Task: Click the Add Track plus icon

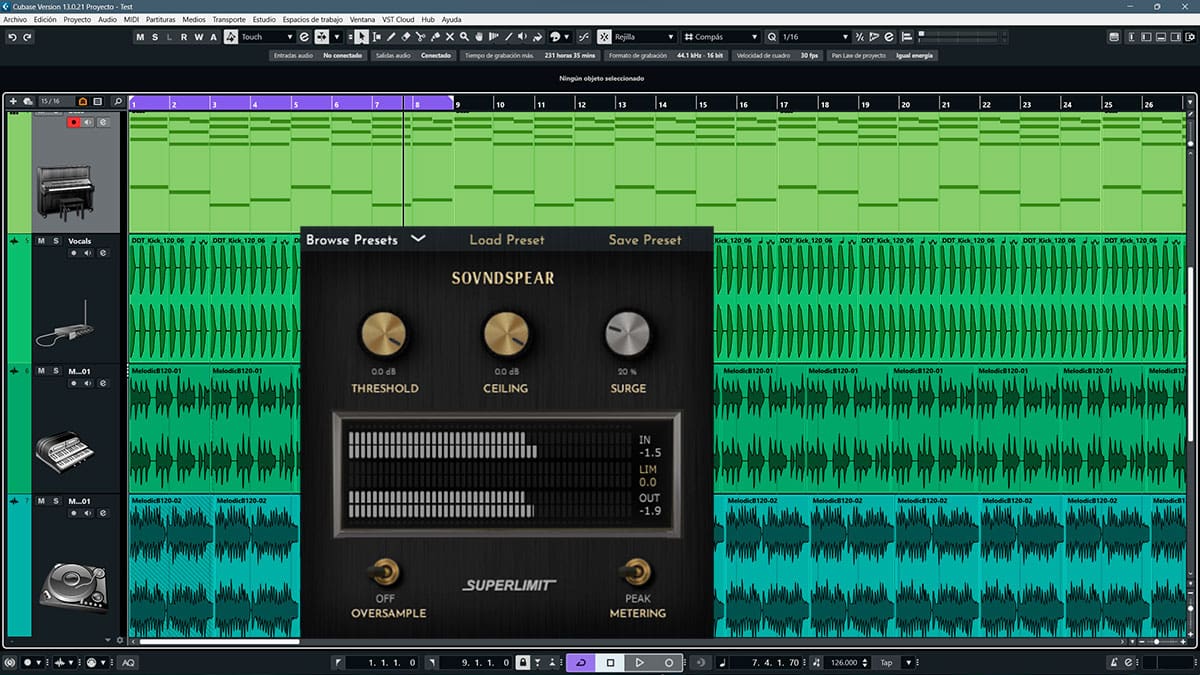Action: click(x=13, y=101)
